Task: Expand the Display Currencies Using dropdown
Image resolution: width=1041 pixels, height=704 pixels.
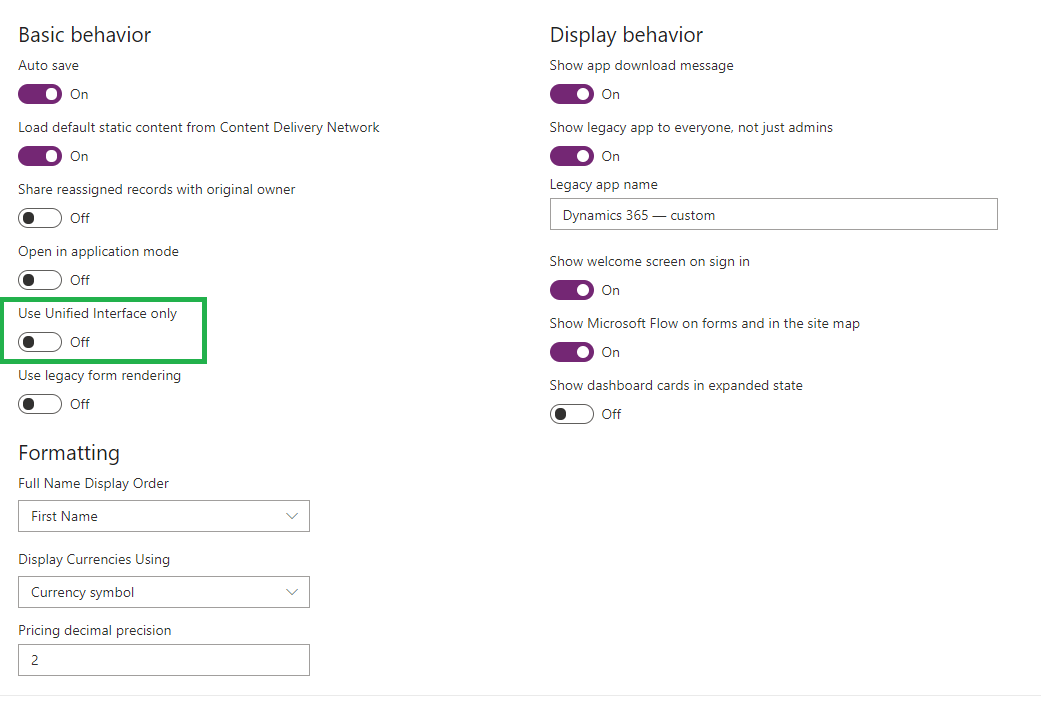Action: click(x=164, y=592)
